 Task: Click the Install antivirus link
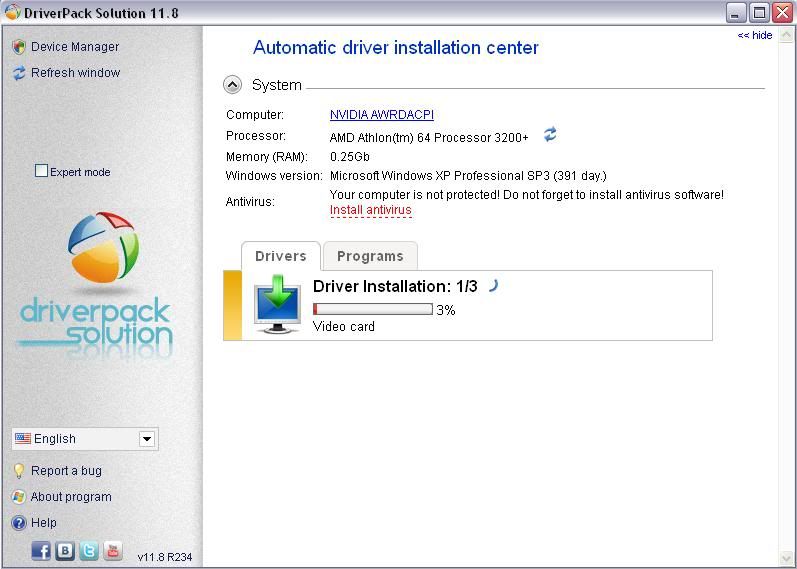(371, 210)
